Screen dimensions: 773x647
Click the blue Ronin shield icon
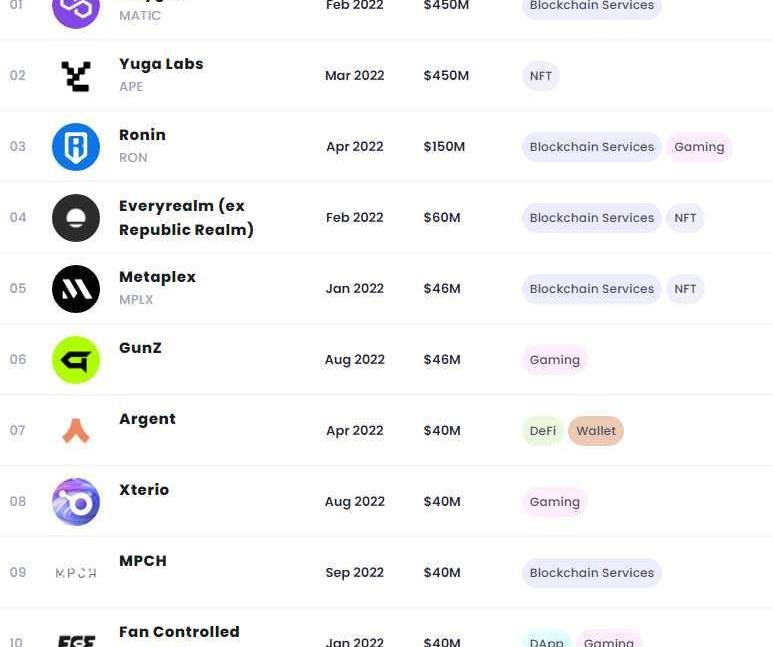tap(76, 147)
